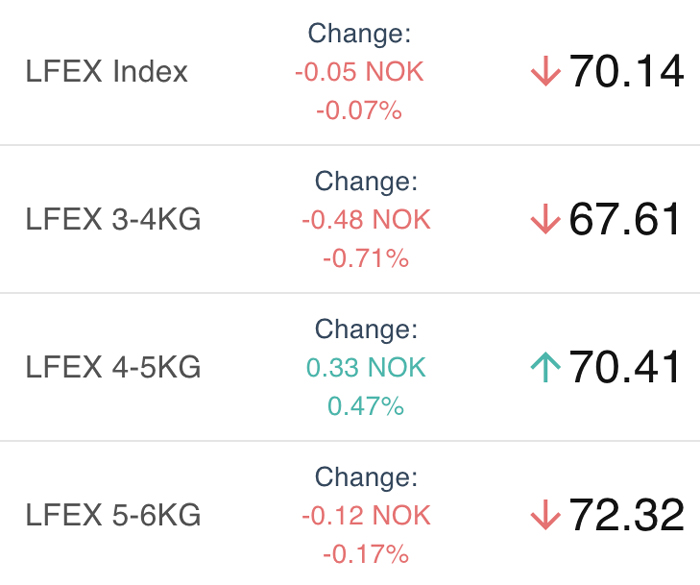Image resolution: width=700 pixels, height=585 pixels.
Task: Click the 67.61 price value
Action: (x=624, y=219)
